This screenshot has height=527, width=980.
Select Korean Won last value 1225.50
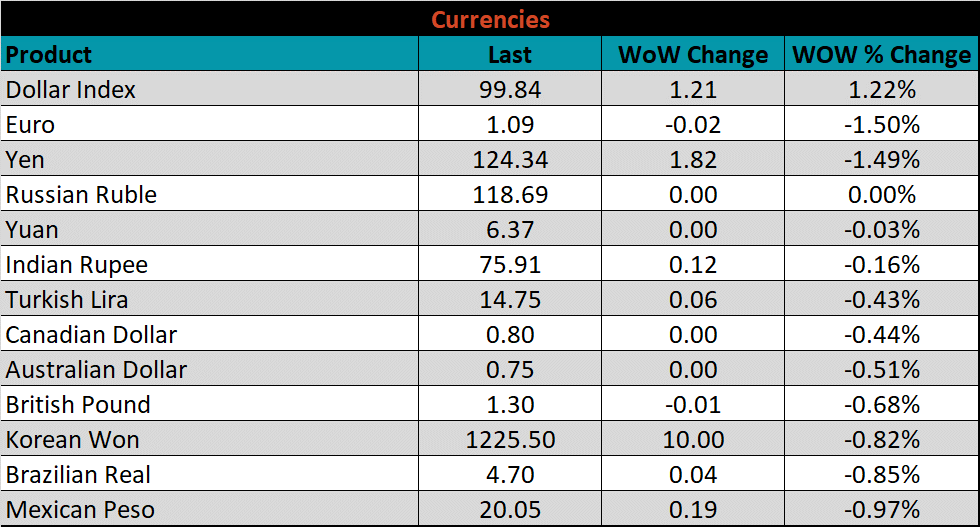pyautogui.click(x=510, y=440)
